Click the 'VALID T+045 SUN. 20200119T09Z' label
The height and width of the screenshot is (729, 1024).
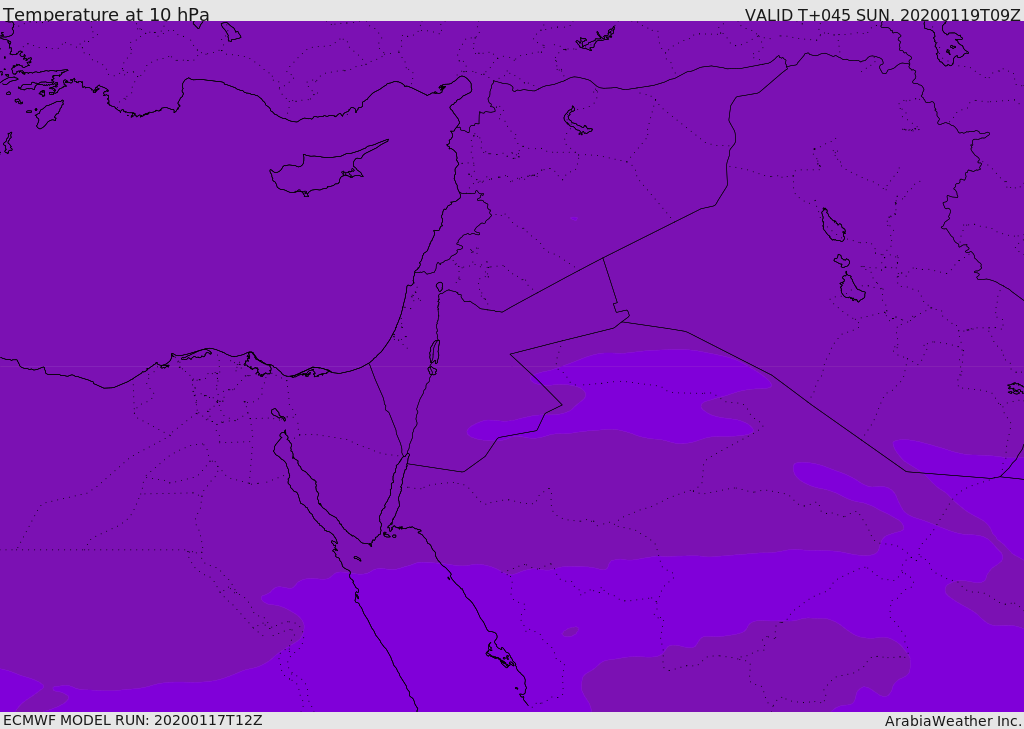coord(882,14)
